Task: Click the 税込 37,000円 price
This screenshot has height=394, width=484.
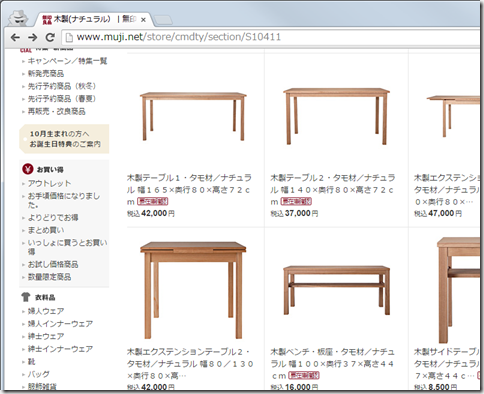Action: (294, 213)
